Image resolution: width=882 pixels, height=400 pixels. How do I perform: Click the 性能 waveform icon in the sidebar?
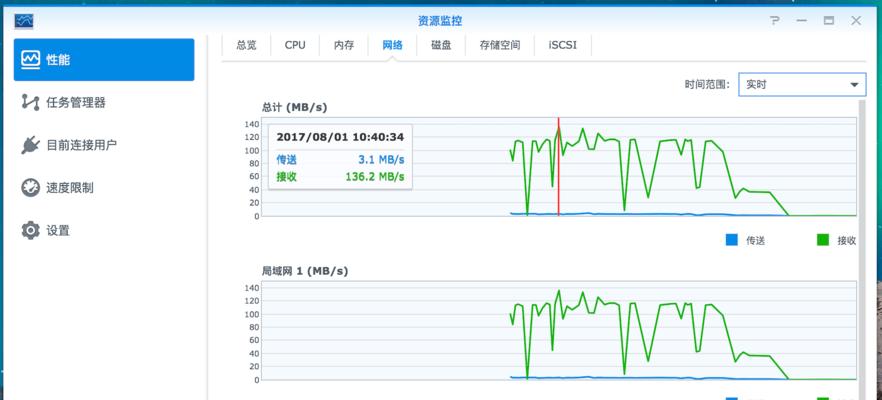pos(30,60)
